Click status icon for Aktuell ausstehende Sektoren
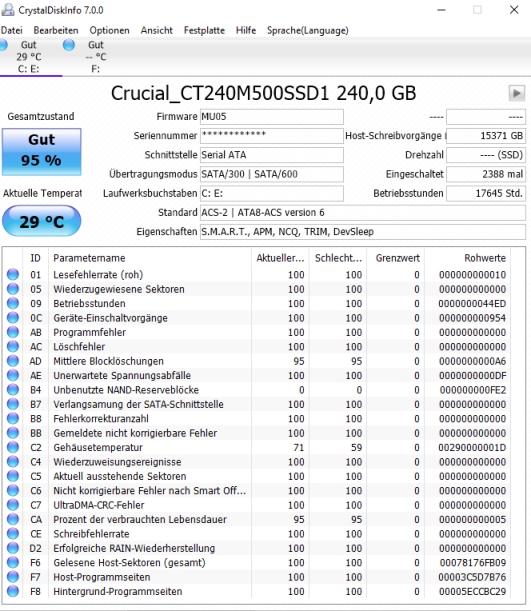 (x=13, y=476)
